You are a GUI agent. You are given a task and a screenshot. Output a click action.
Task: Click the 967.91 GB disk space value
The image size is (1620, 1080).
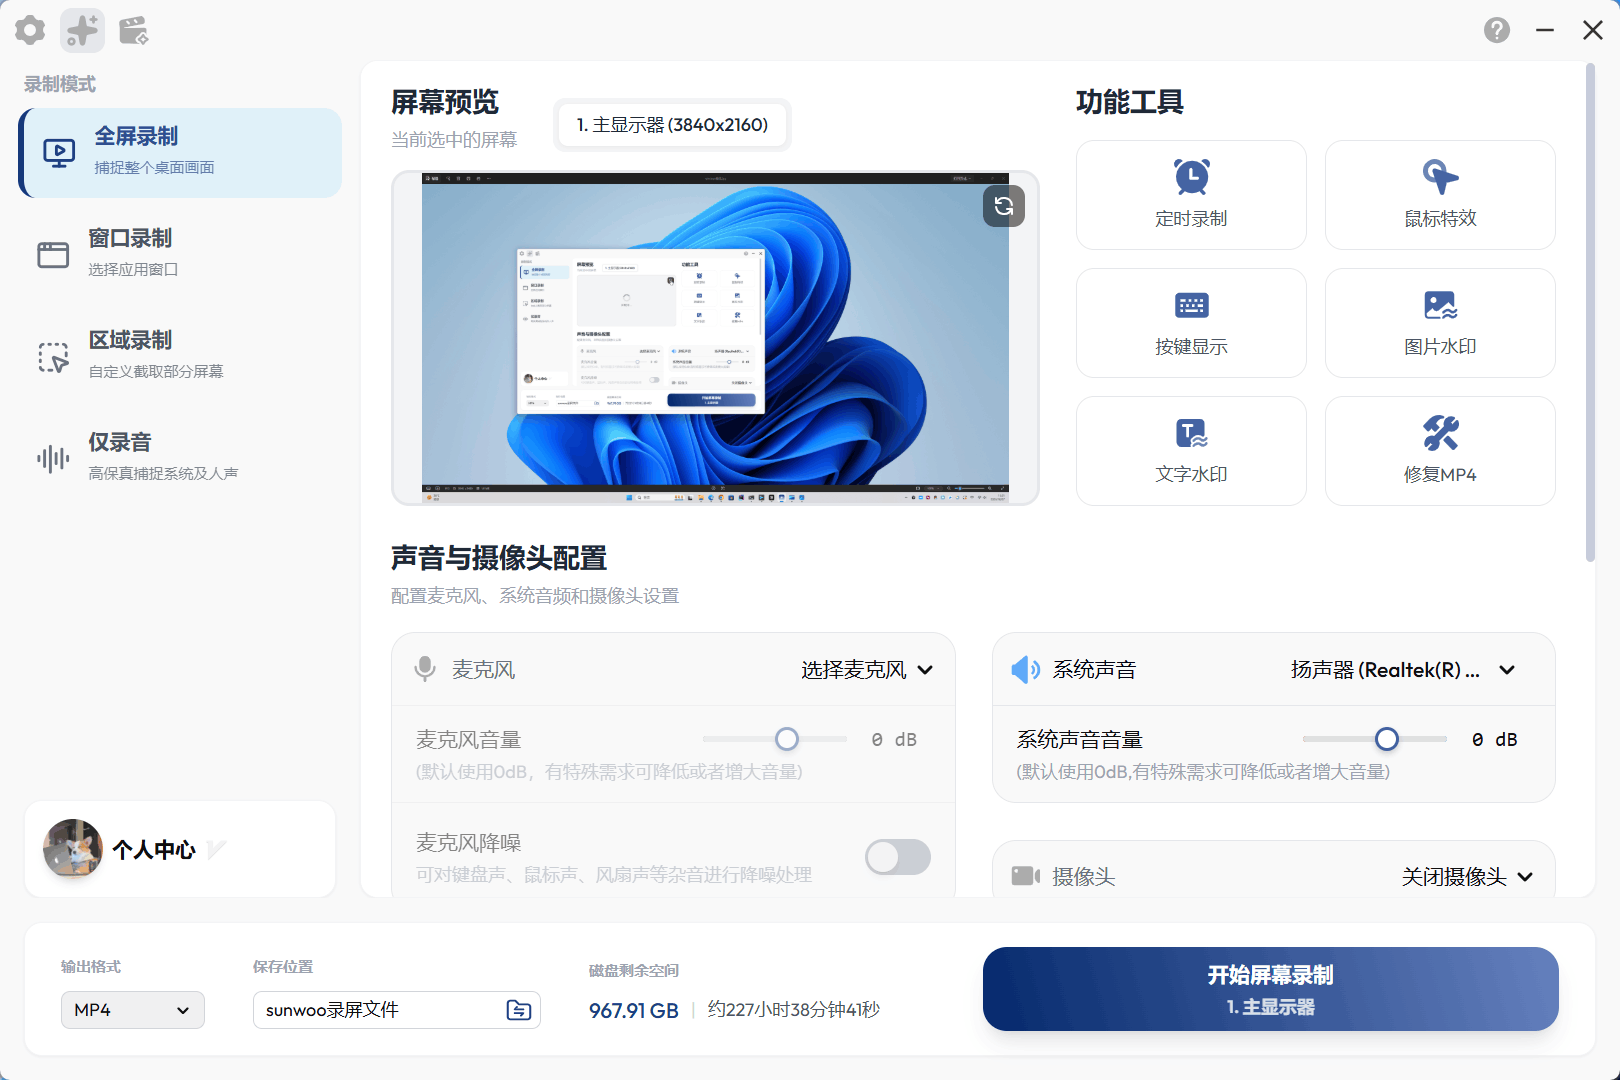(x=634, y=1011)
